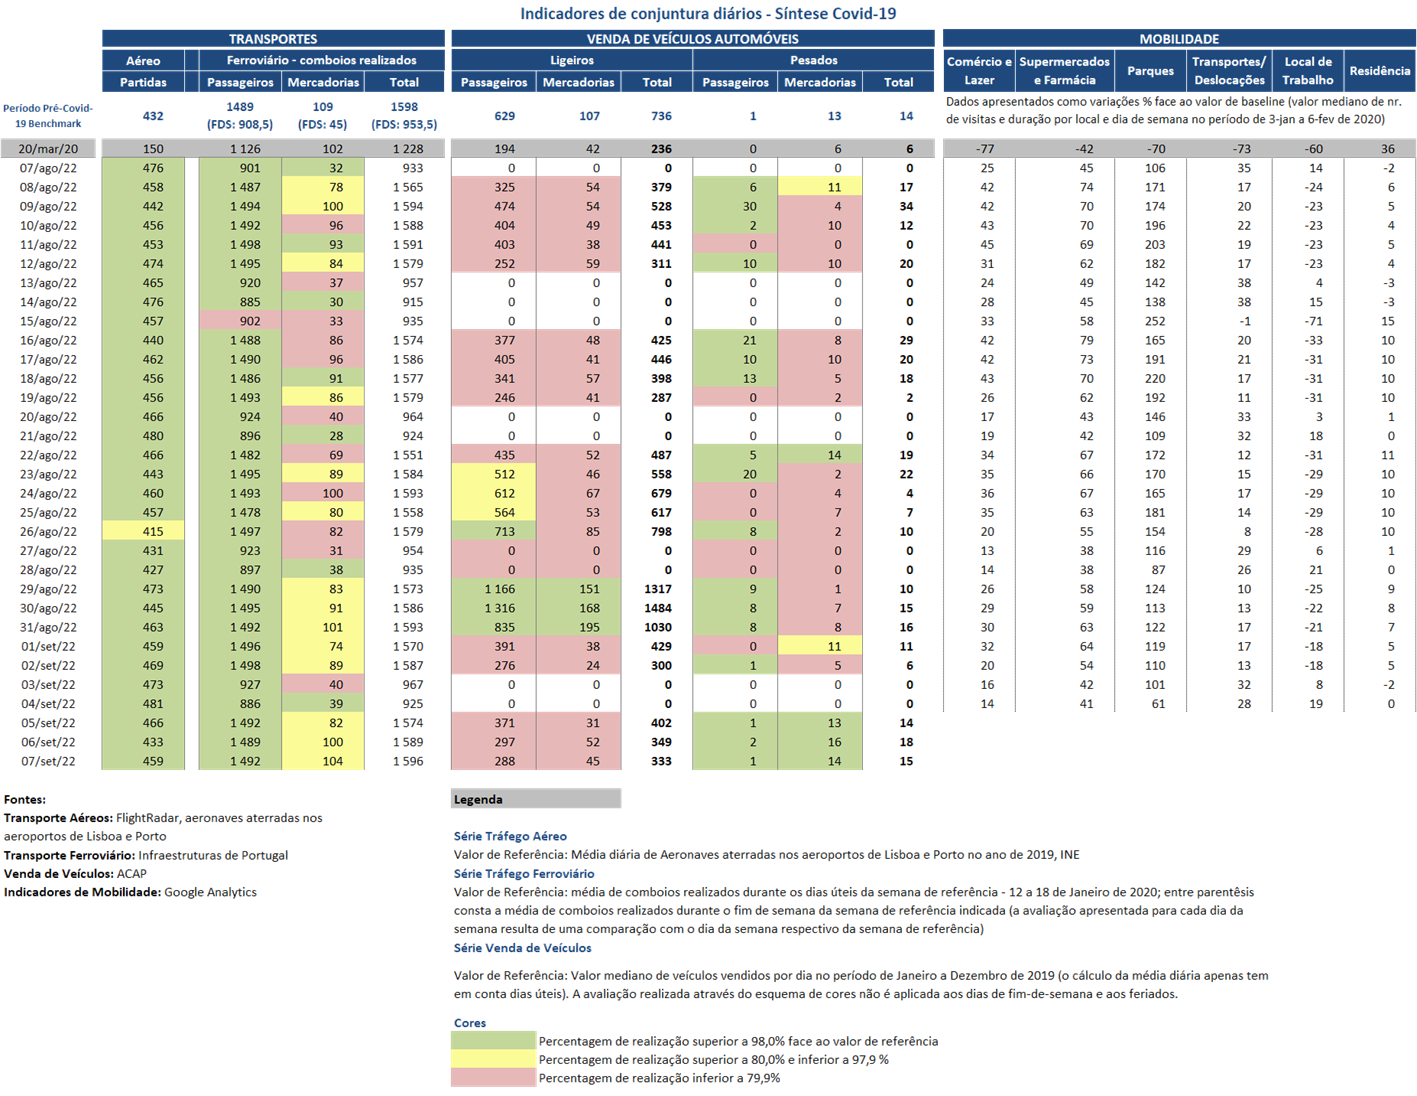Select the 01/set/22 date row label
1417x1096 pixels.
coord(48,646)
